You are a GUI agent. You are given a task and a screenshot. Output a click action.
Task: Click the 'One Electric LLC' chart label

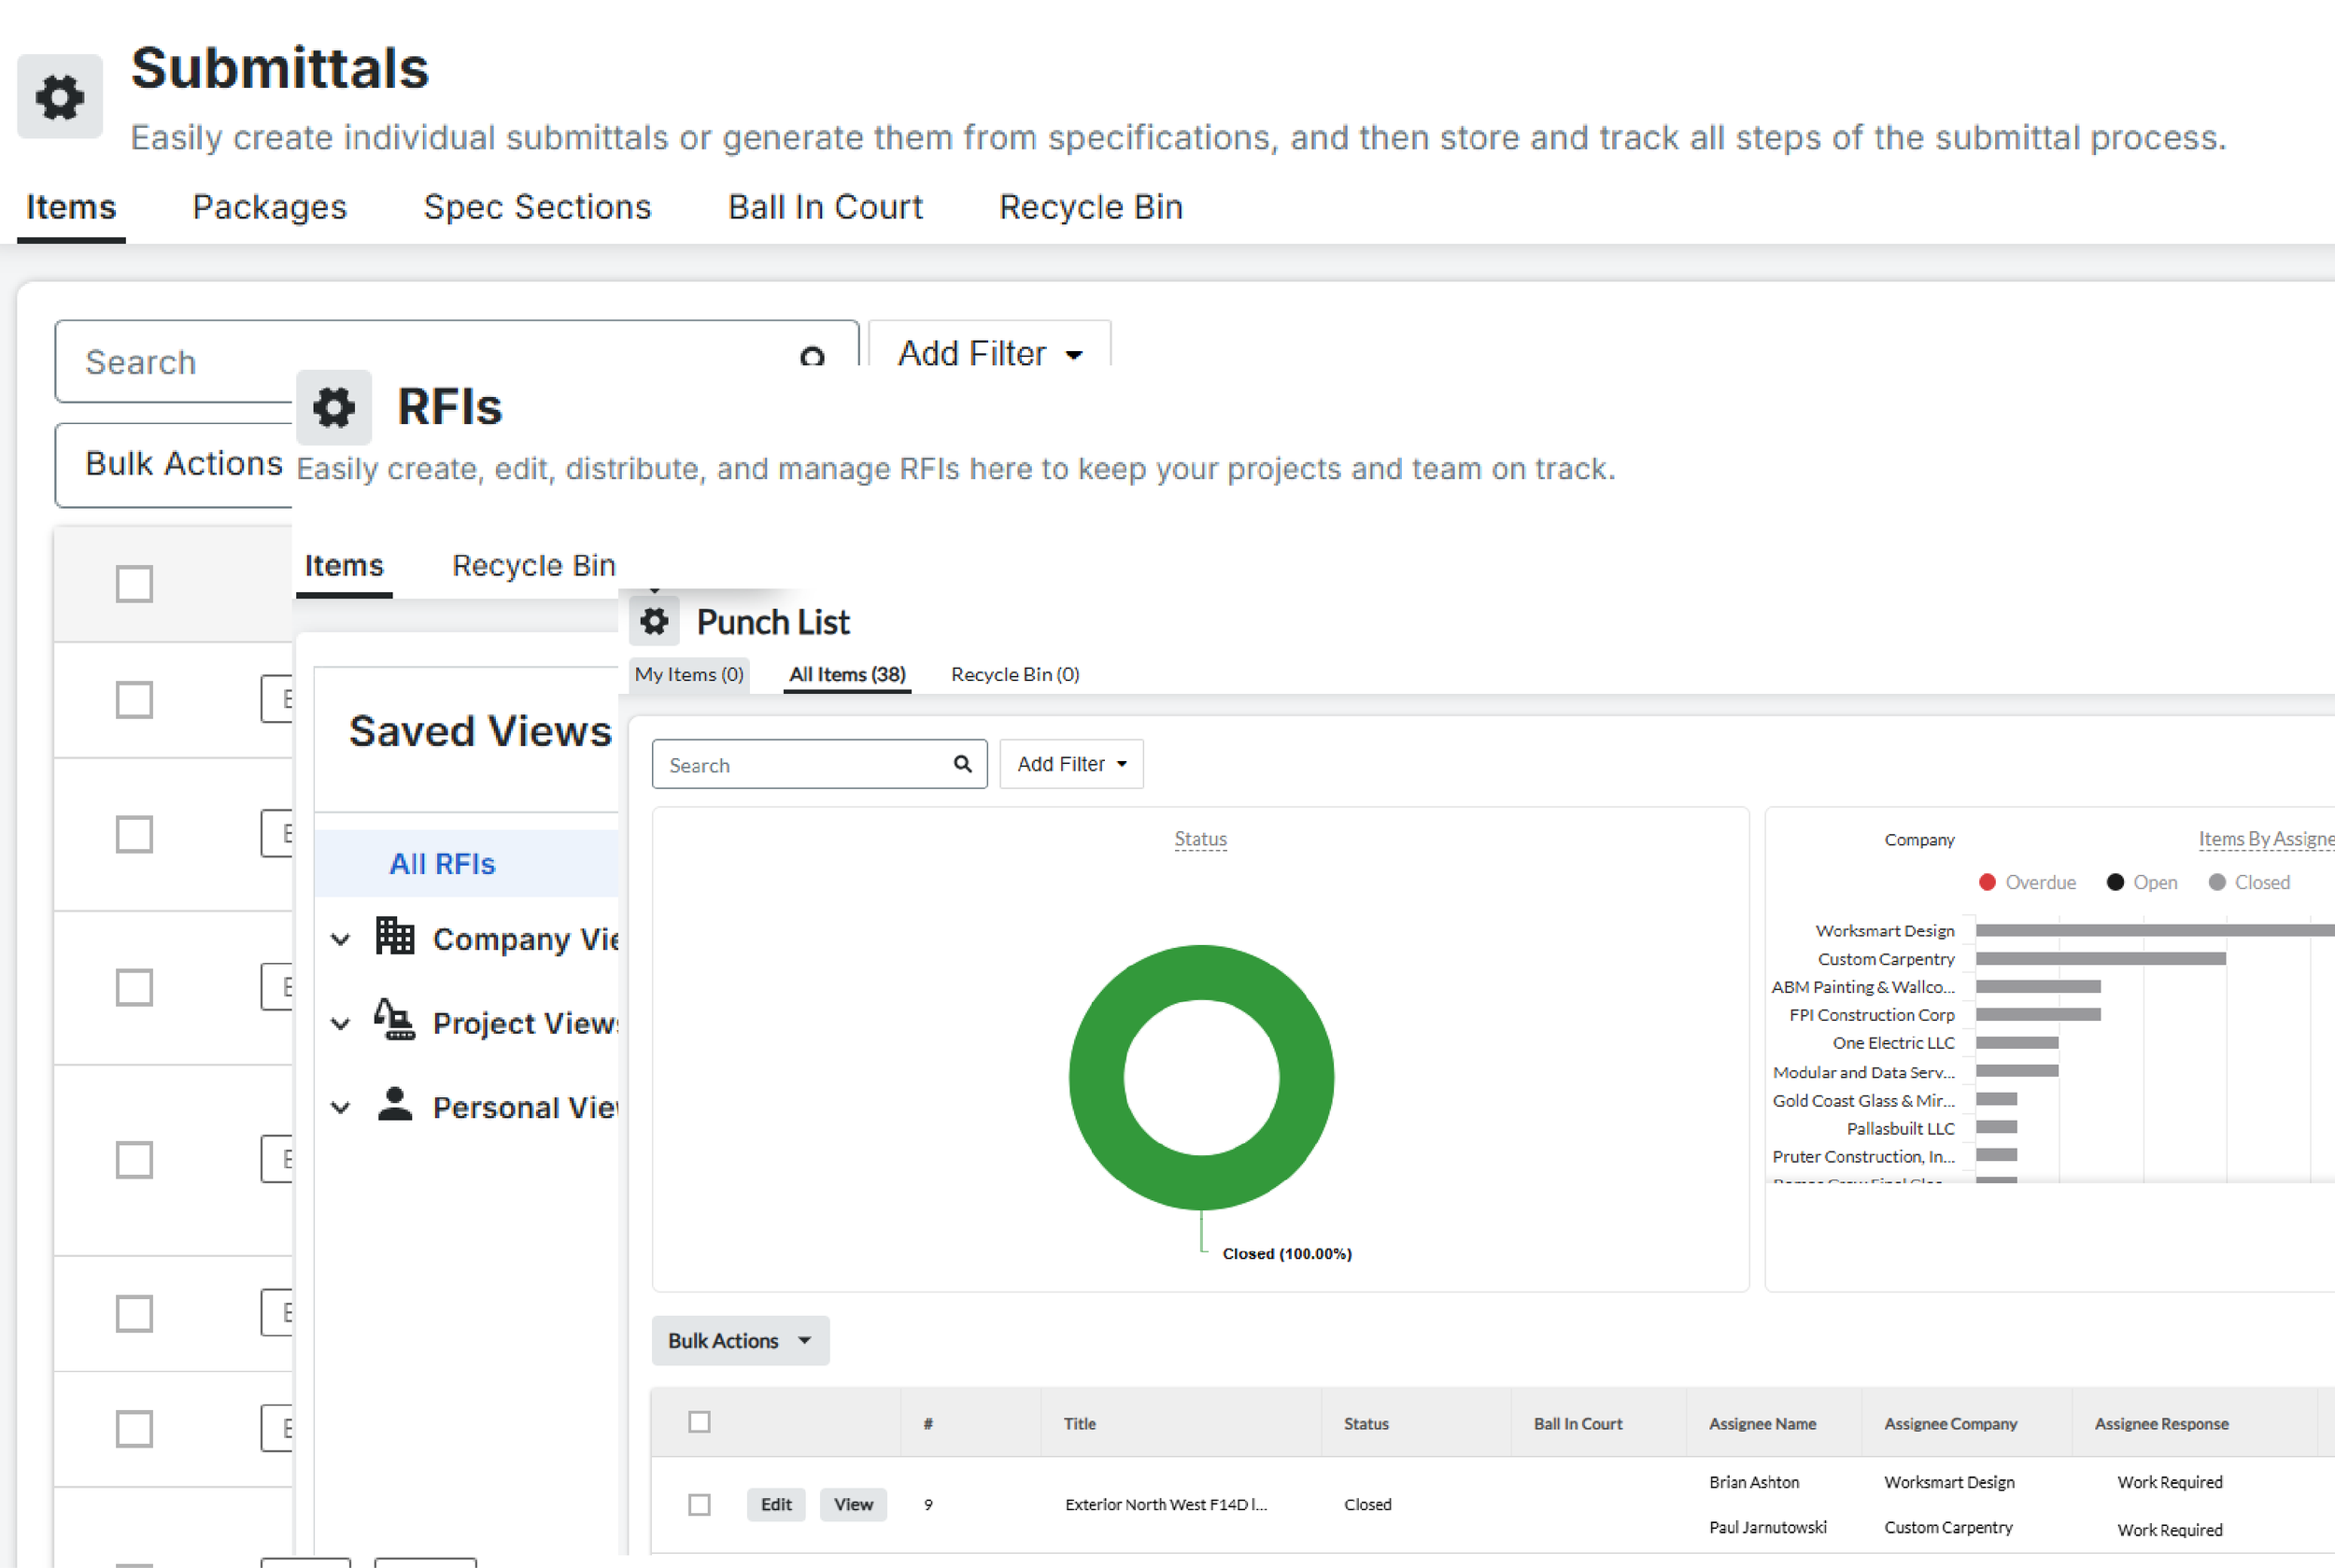(1893, 1043)
